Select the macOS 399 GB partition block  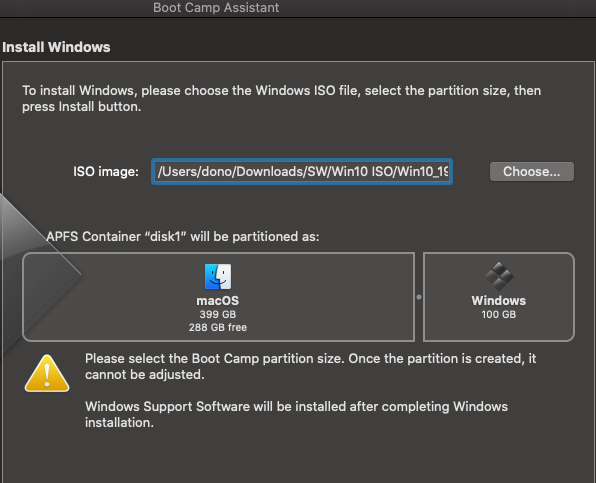[x=218, y=297]
